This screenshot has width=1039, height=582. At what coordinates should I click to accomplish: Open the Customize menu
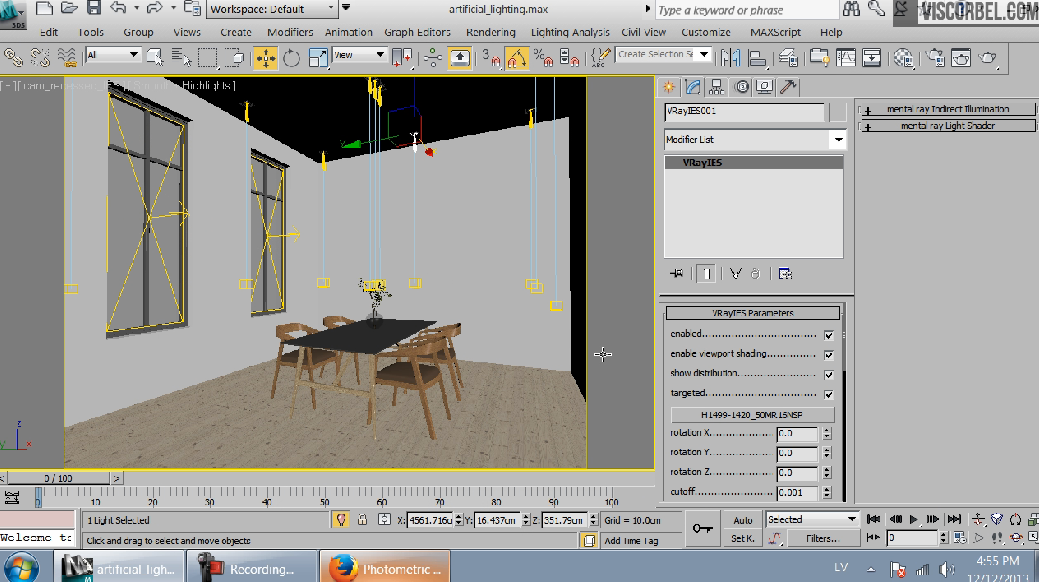click(706, 32)
